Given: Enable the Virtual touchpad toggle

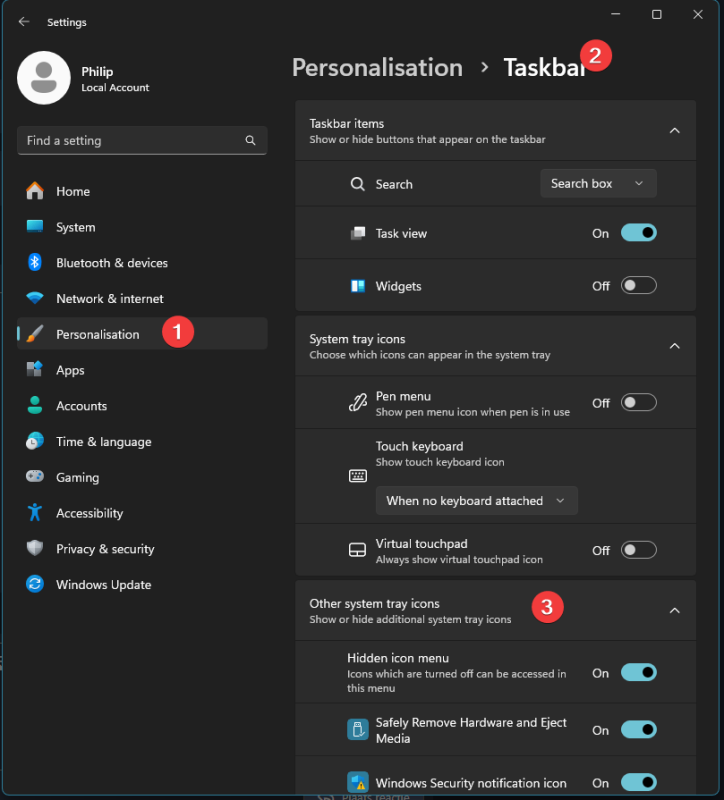Looking at the screenshot, I should click(638, 550).
